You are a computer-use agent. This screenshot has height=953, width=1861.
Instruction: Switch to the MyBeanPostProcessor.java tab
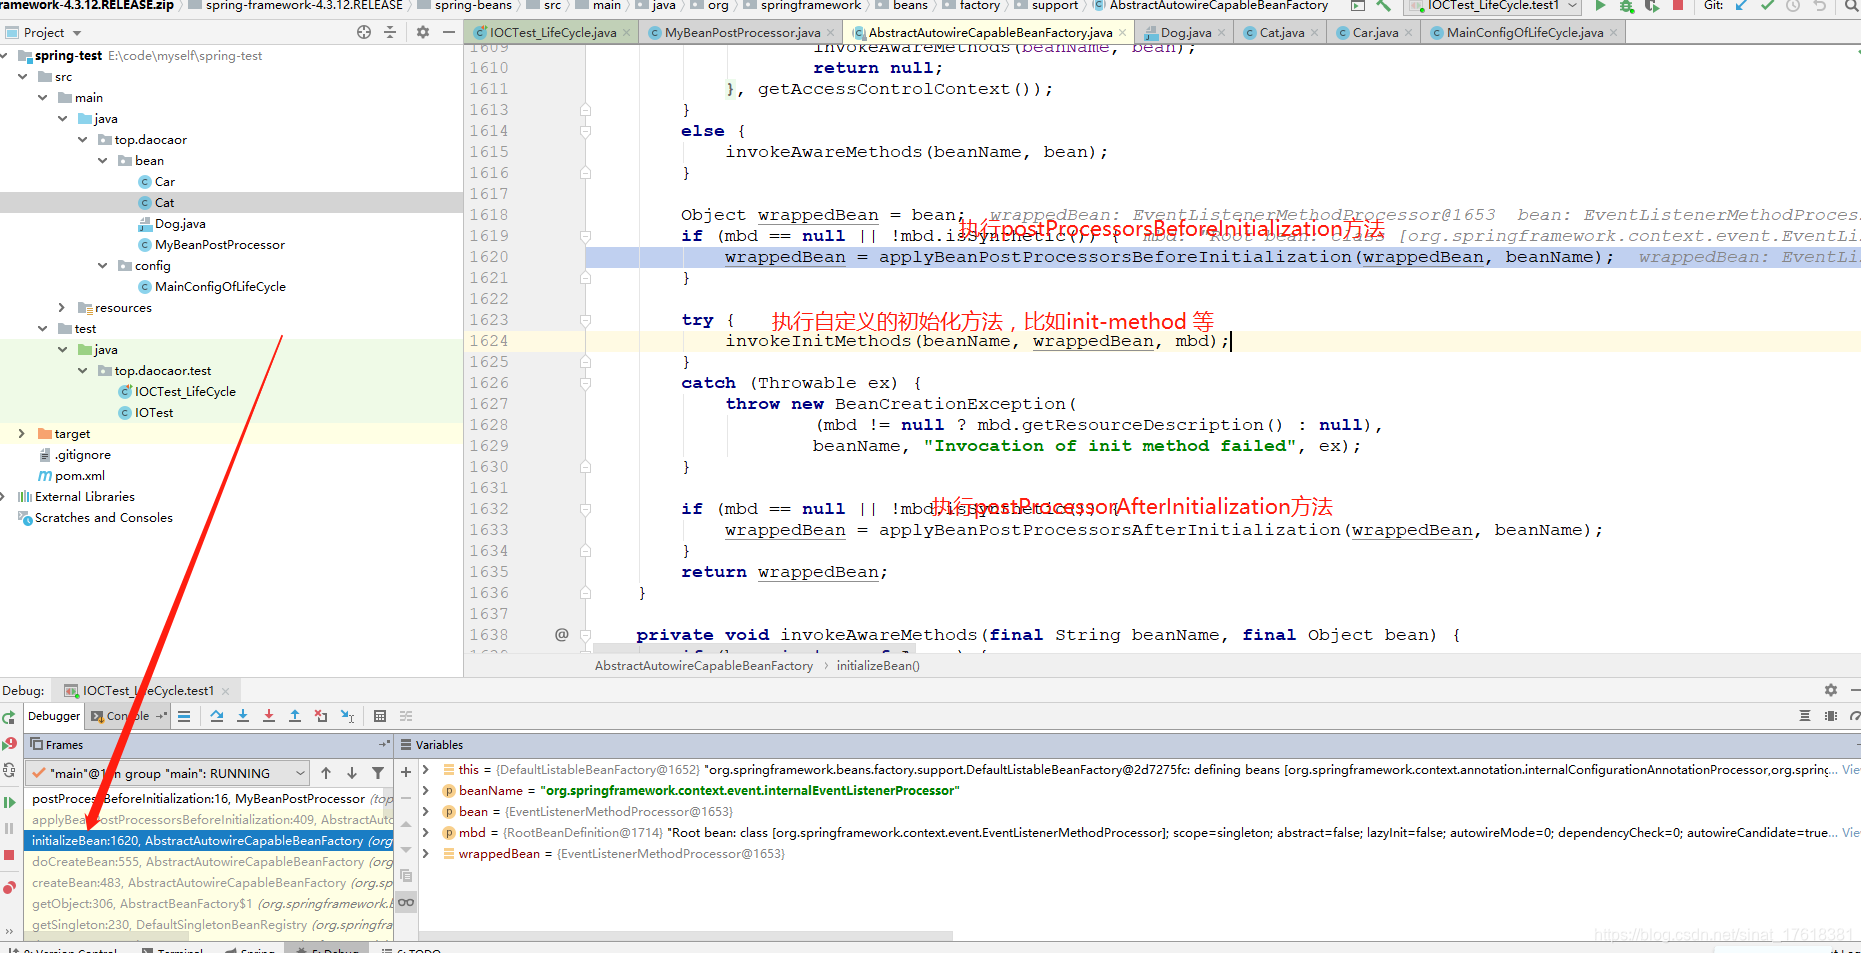(x=742, y=33)
